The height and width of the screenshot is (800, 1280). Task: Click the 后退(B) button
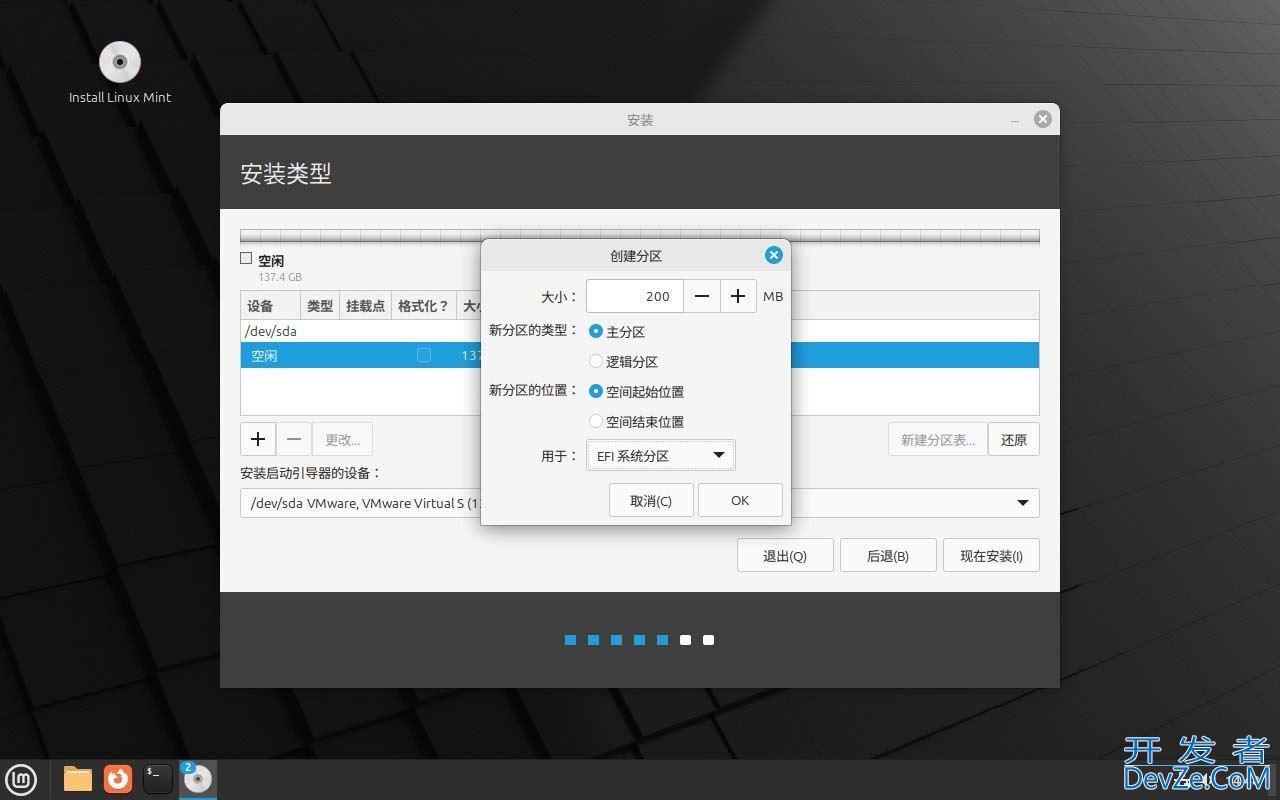click(x=888, y=556)
